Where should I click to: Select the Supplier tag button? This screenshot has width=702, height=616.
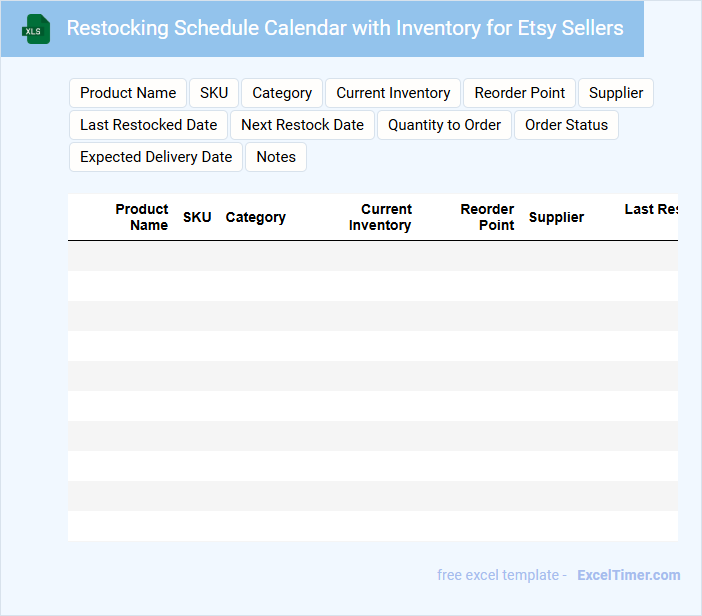tap(616, 93)
